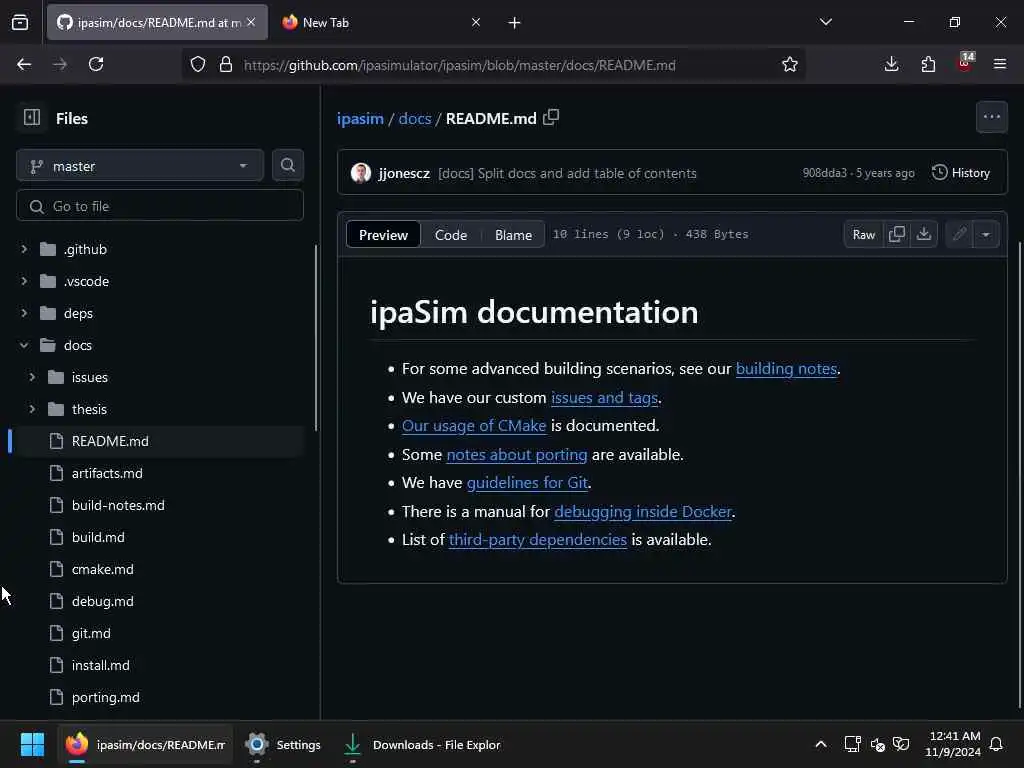The height and width of the screenshot is (768, 1024).
Task: Open Windows Start menu
Action: point(32,744)
